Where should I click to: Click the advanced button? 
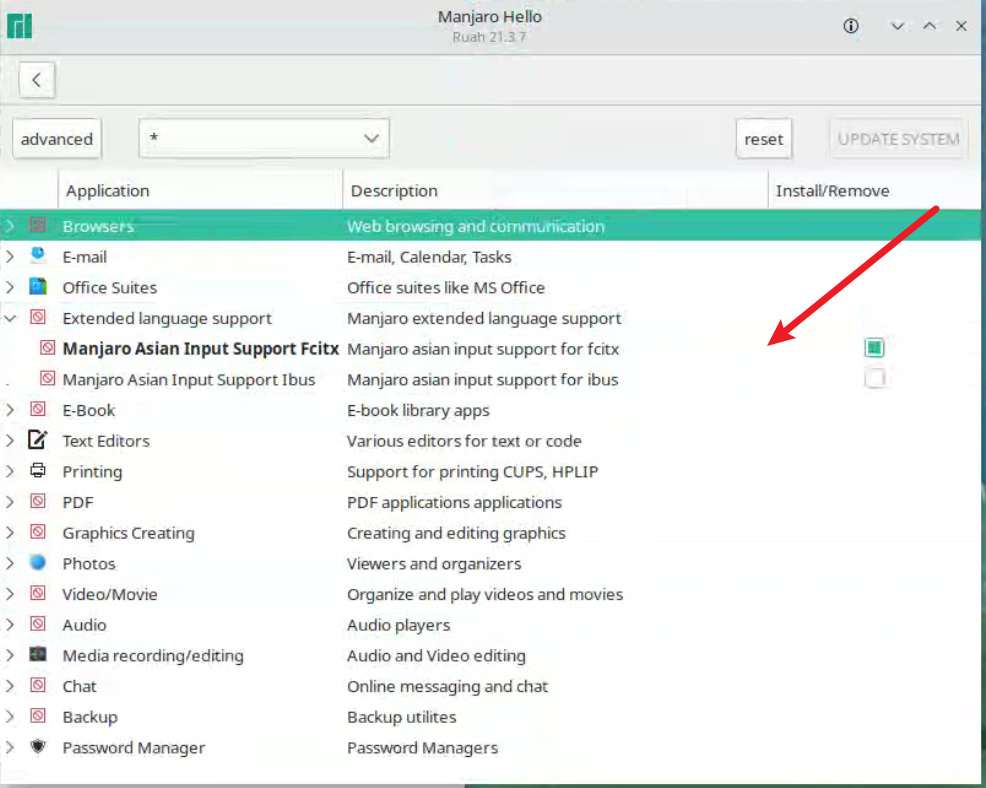click(x=56, y=139)
